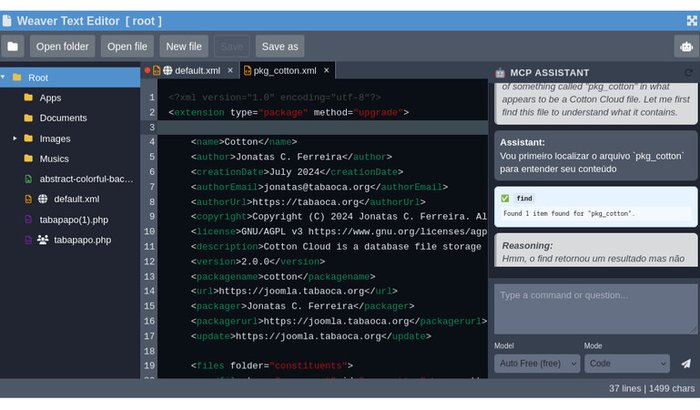
Task: Click line number 3 in the gutter
Action: pyautogui.click(x=152, y=127)
